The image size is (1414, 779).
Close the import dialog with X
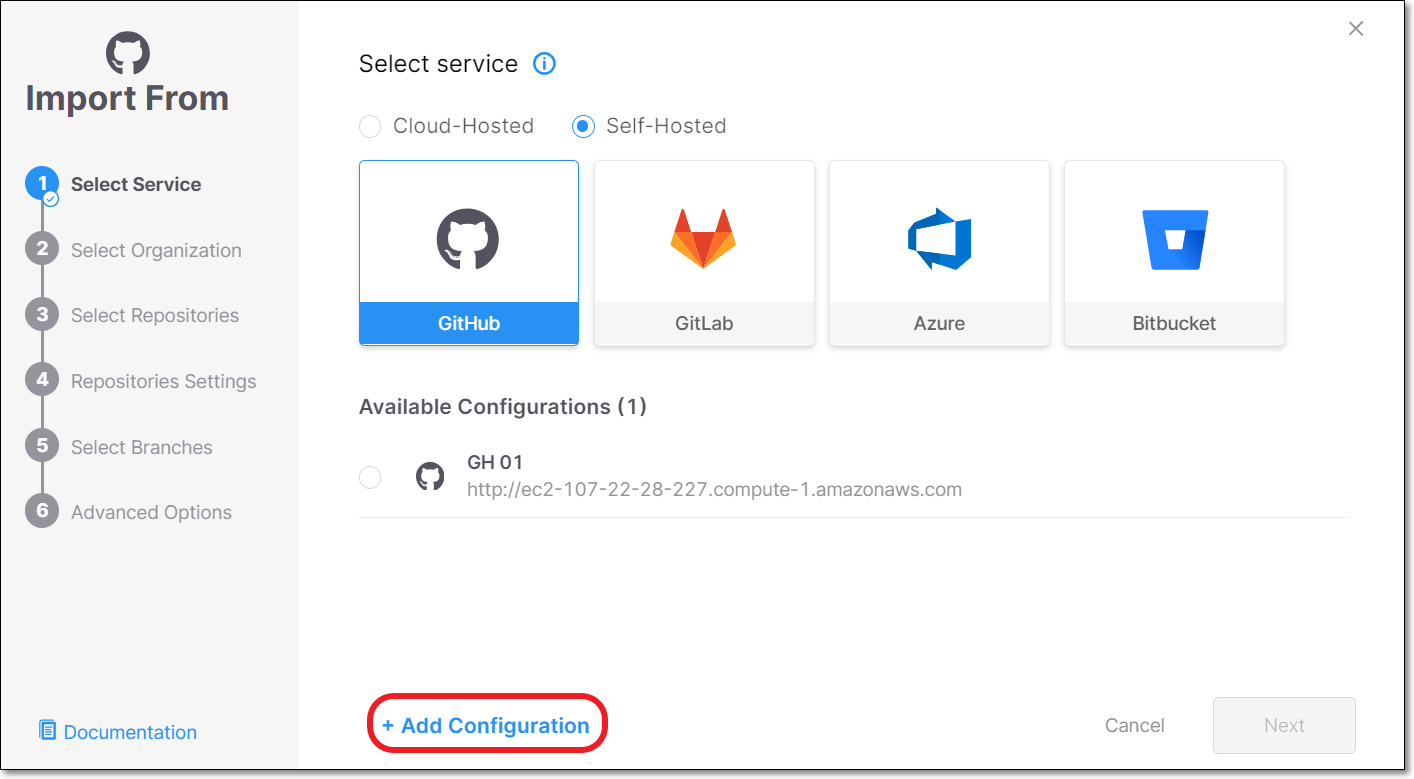point(1356,29)
